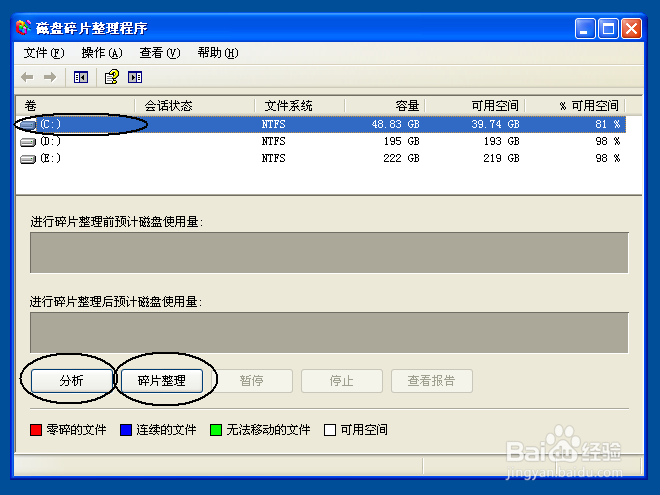This screenshot has height=495, width=660.
Task: Sort by the 文件系统 column header
Action: pyautogui.click(x=300, y=106)
